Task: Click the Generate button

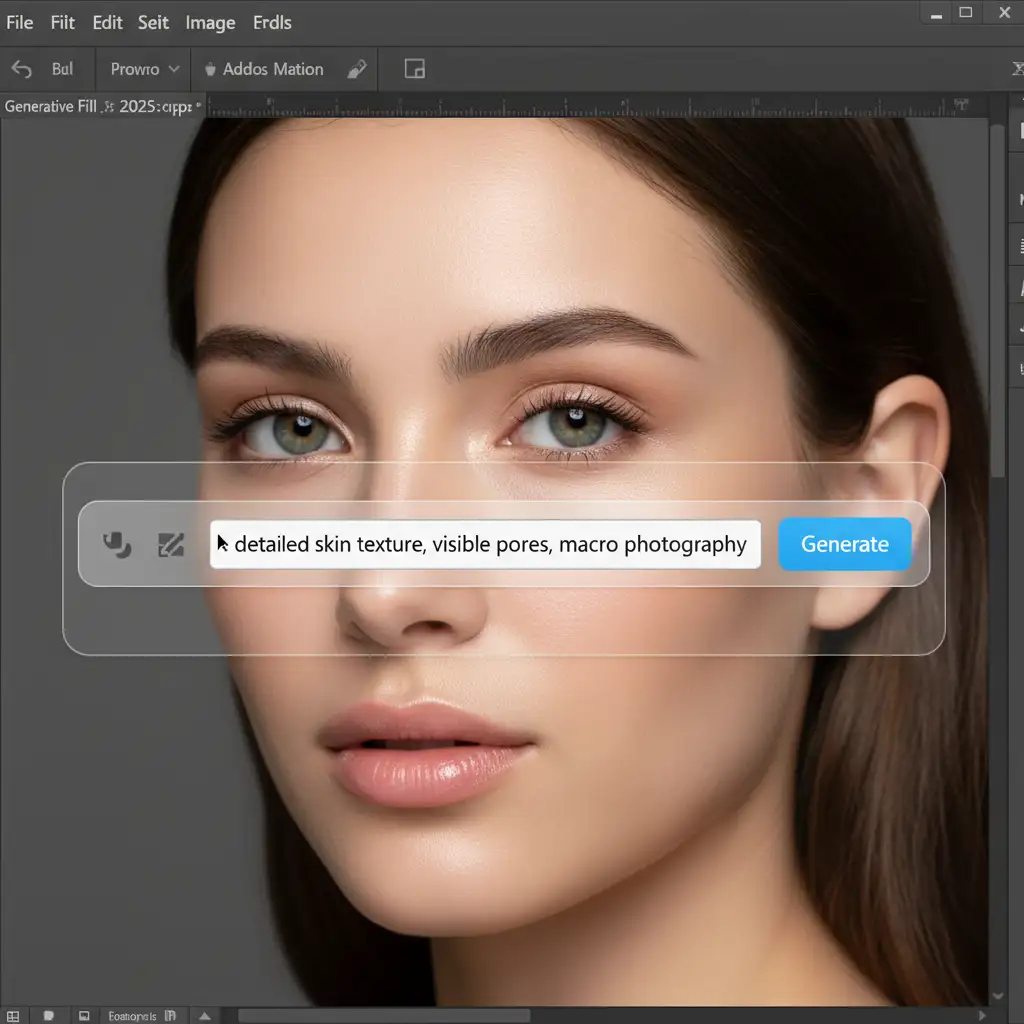Action: click(845, 544)
